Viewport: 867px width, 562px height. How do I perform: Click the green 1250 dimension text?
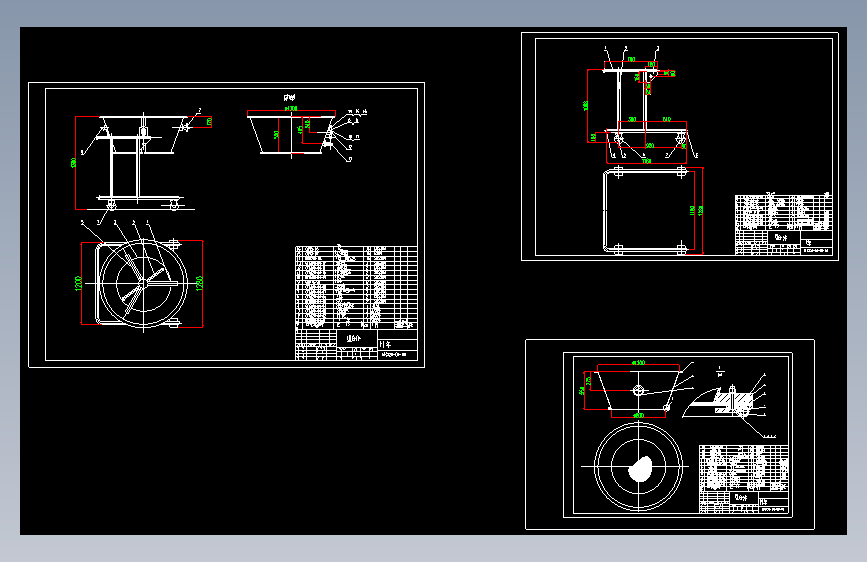pos(200,283)
